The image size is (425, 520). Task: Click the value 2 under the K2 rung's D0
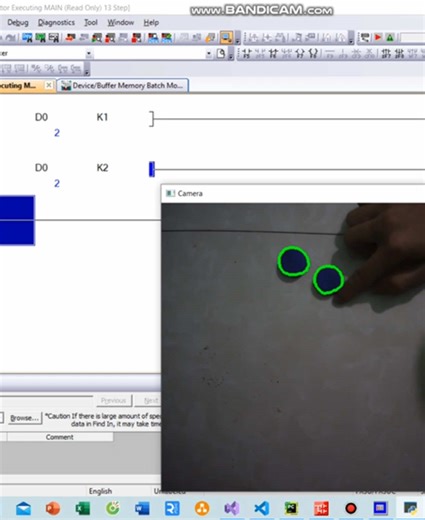pos(57,183)
